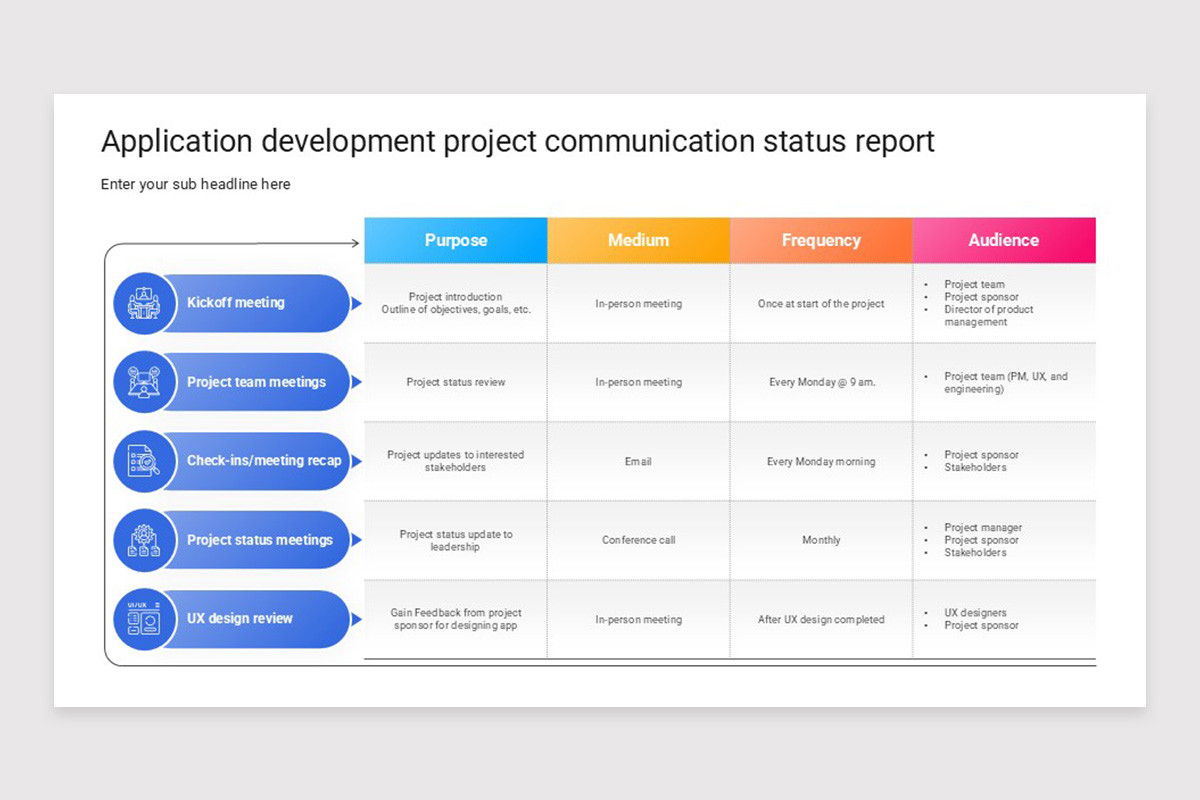The width and height of the screenshot is (1200, 800).
Task: Select the Project status meetings gear icon
Action: [145, 540]
